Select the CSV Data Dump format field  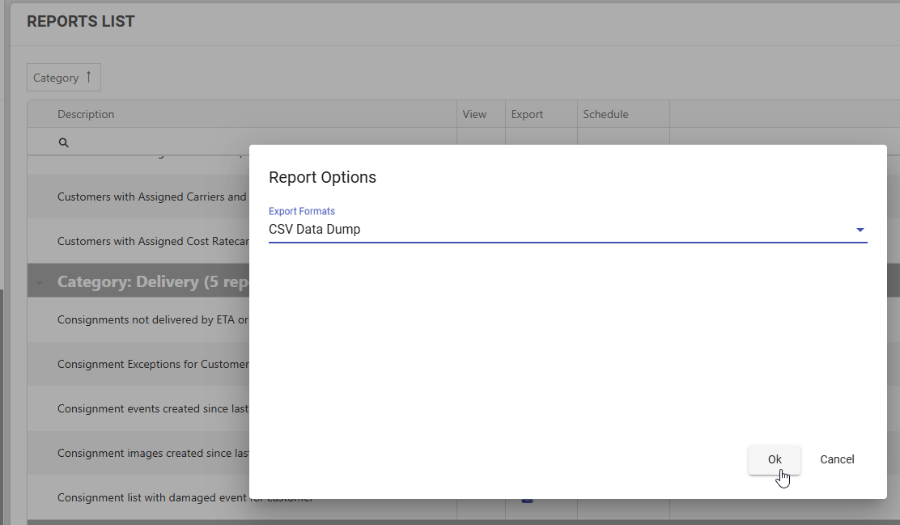(560, 230)
